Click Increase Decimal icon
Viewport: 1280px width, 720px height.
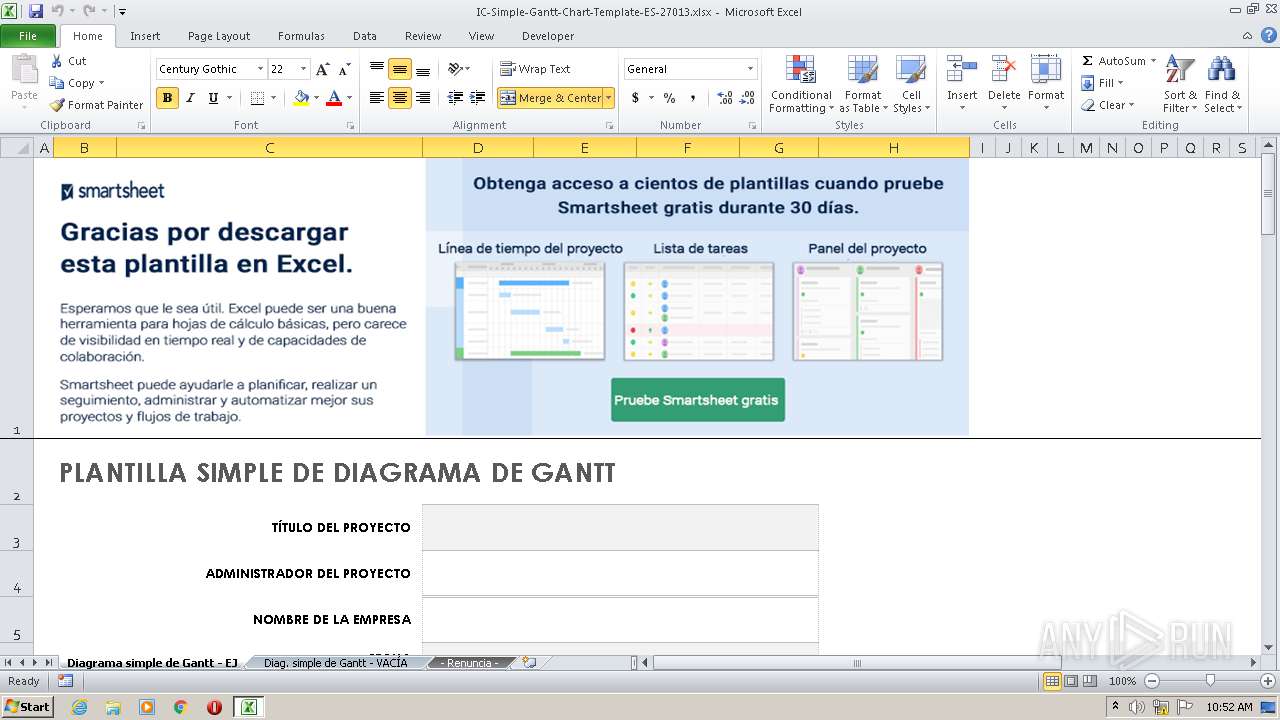(x=726, y=98)
